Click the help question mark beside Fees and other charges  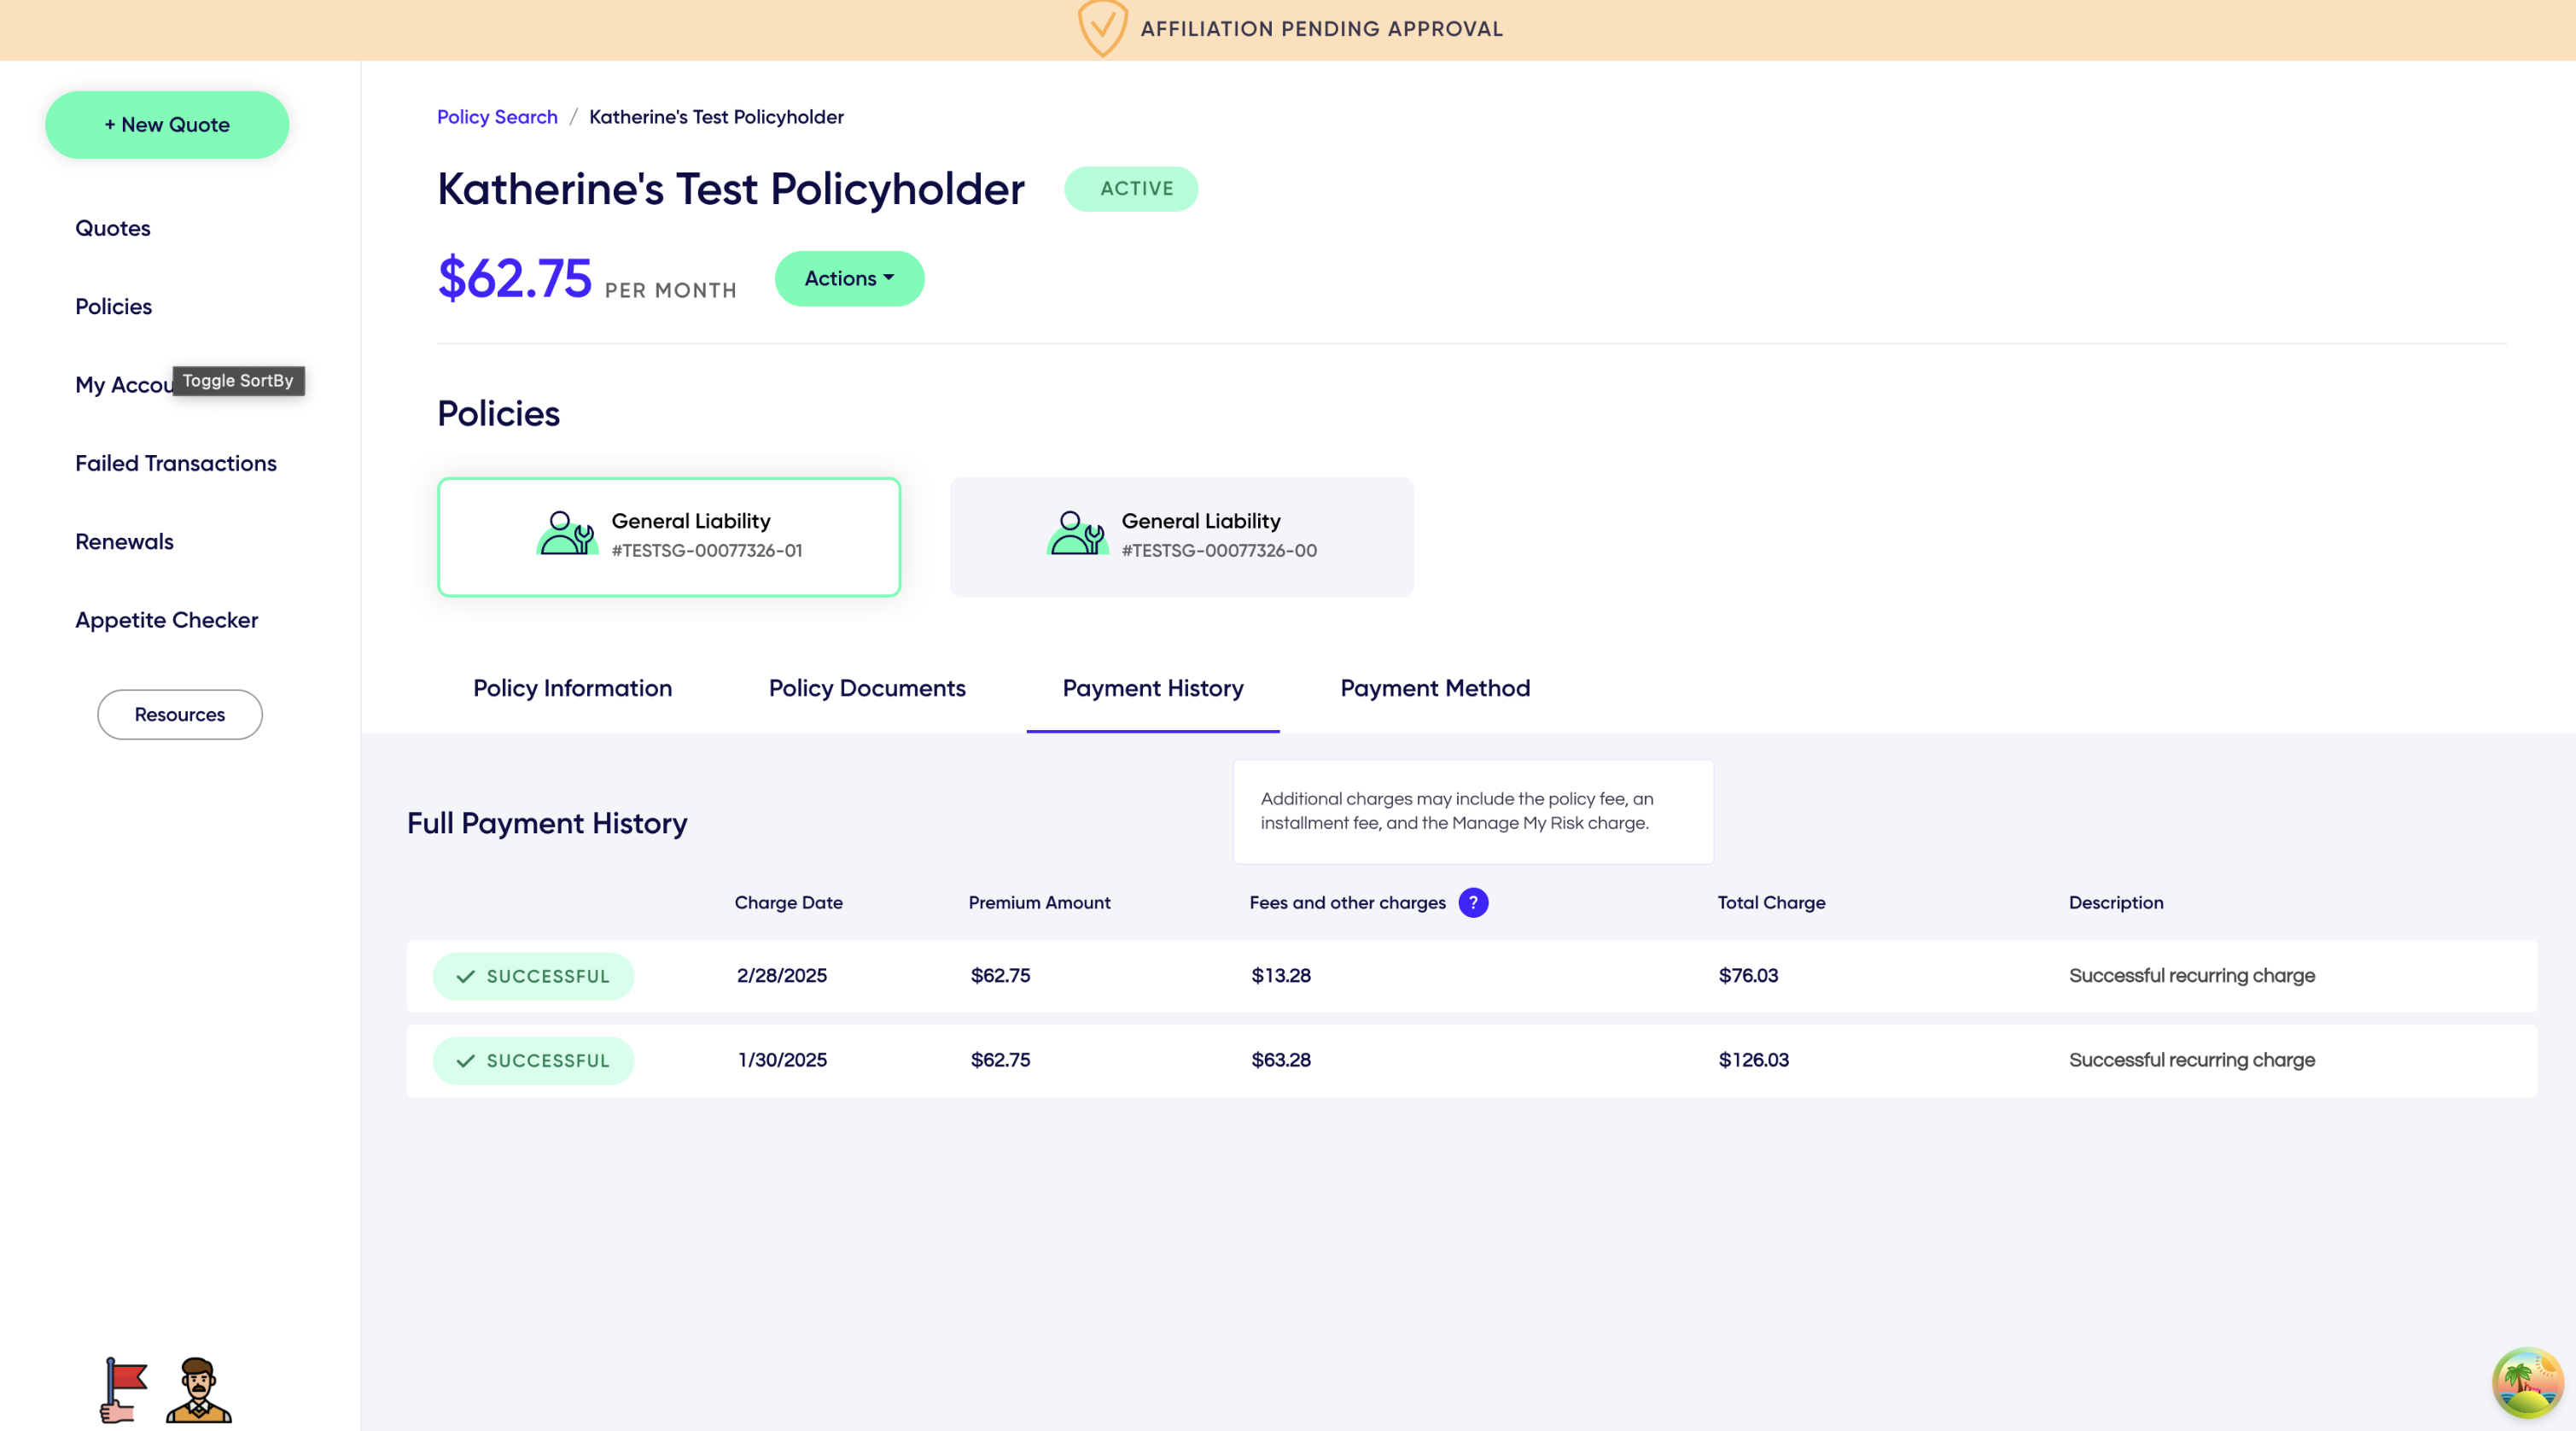pos(1473,902)
